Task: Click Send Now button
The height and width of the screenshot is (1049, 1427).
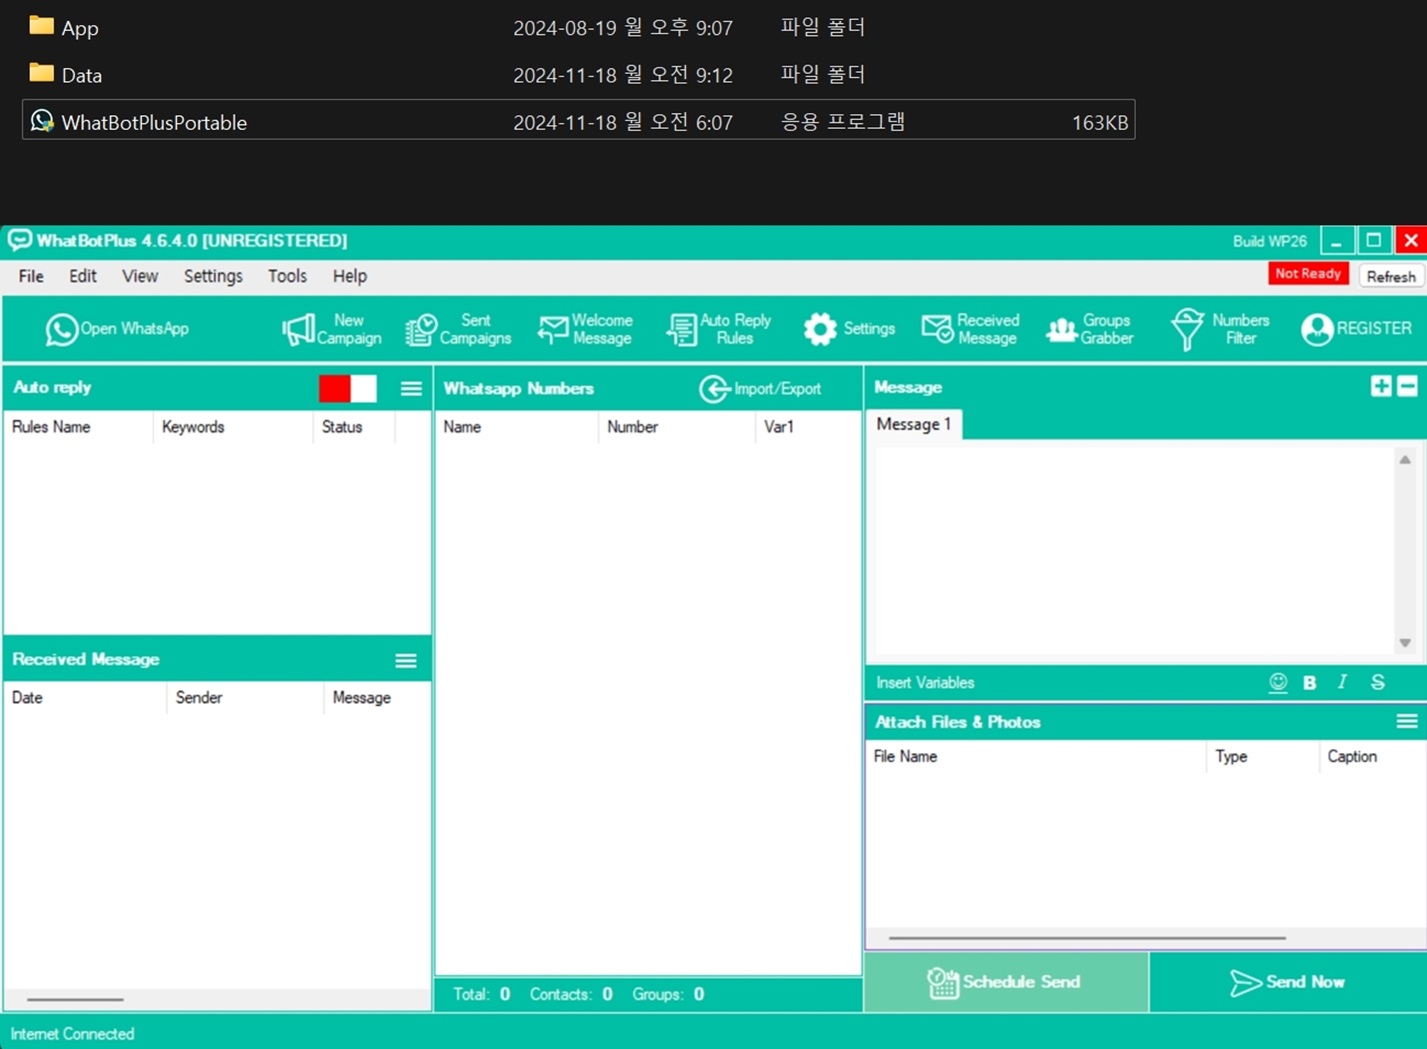Action: coord(1288,982)
